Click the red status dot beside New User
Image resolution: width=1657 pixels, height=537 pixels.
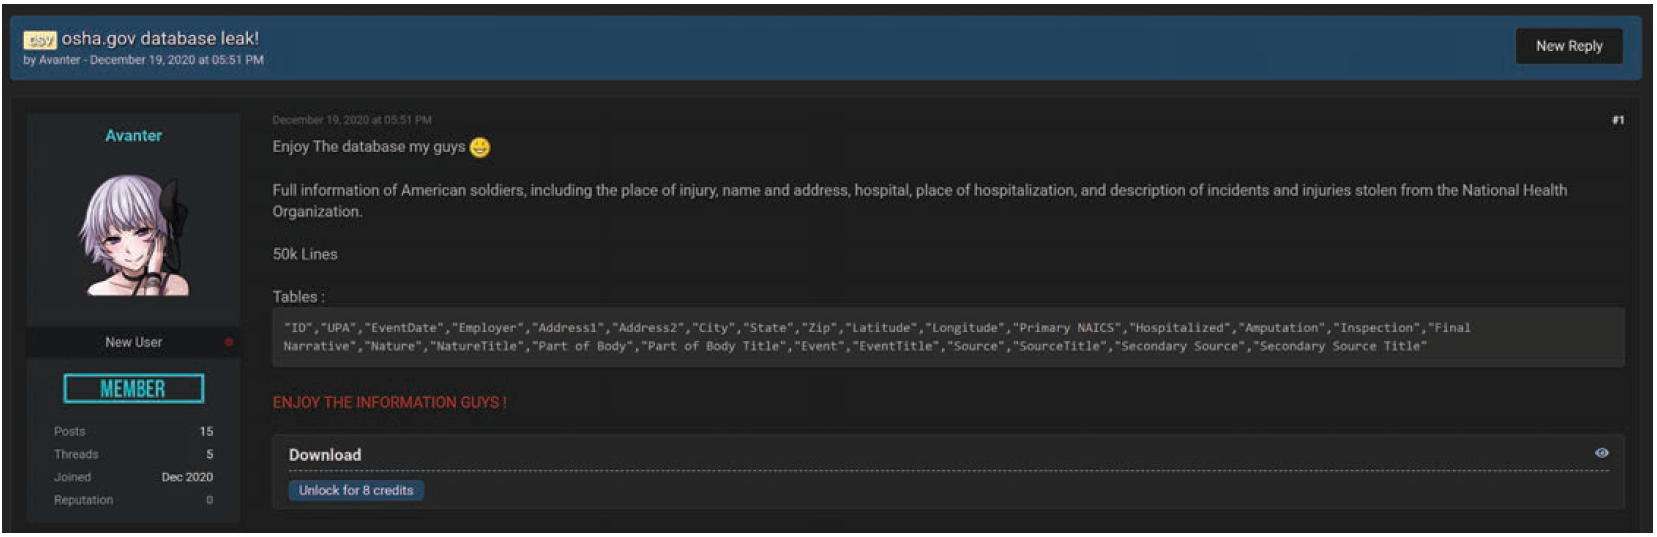click(229, 342)
